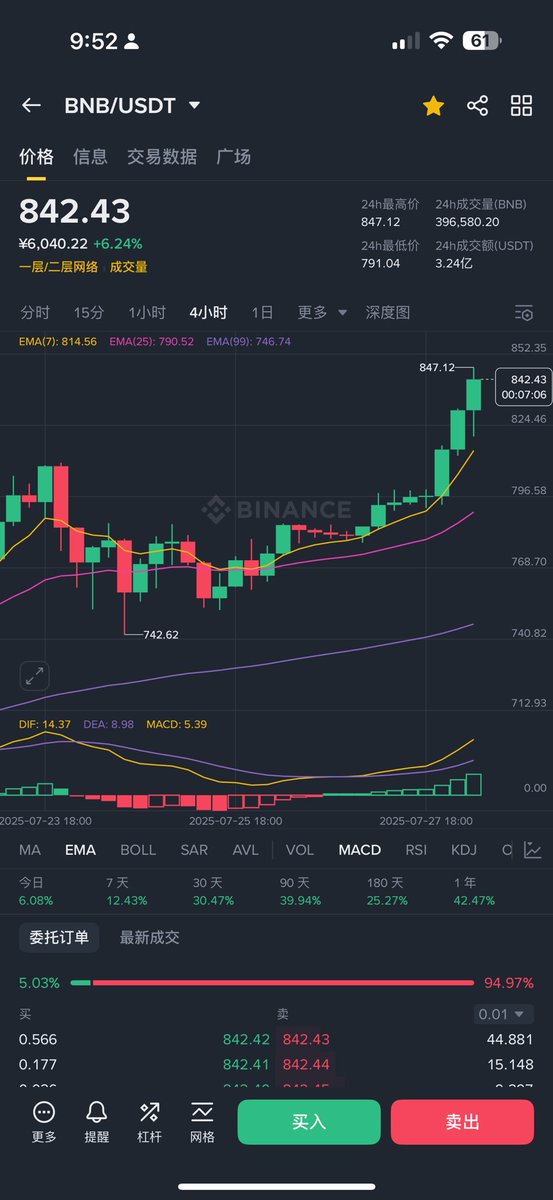Open the grid layout icon at top right
Image resolution: width=553 pixels, height=1200 pixels.
click(521, 105)
